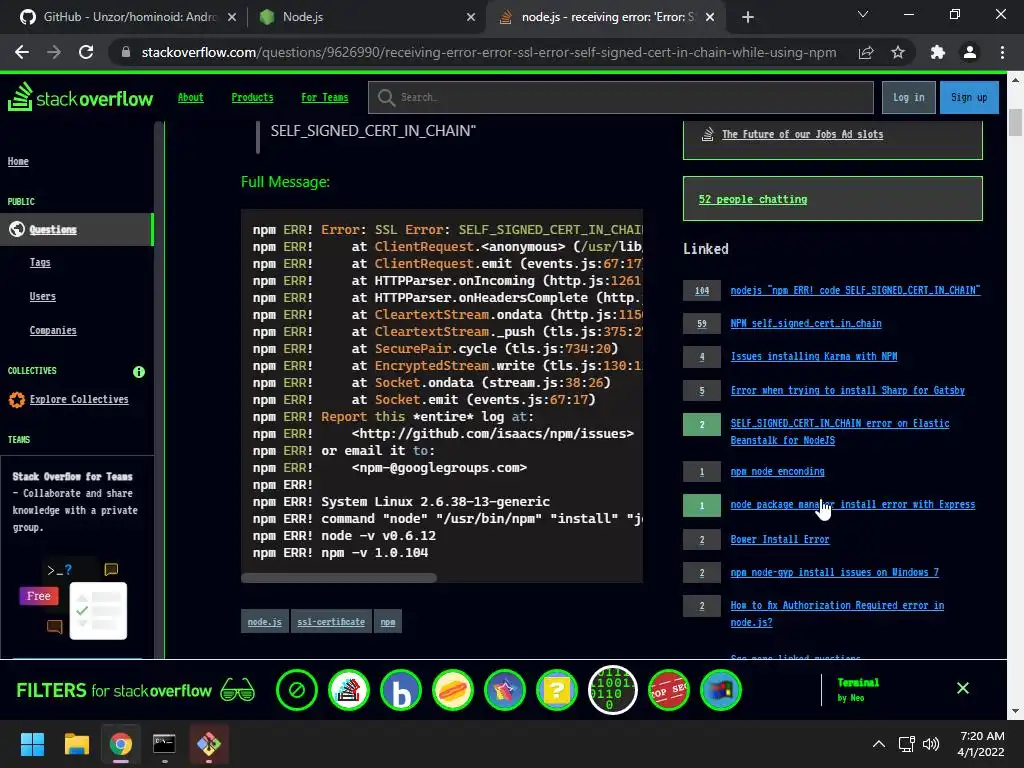The width and height of the screenshot is (1024, 768).
Task: Reload the page
Action: click(86, 52)
